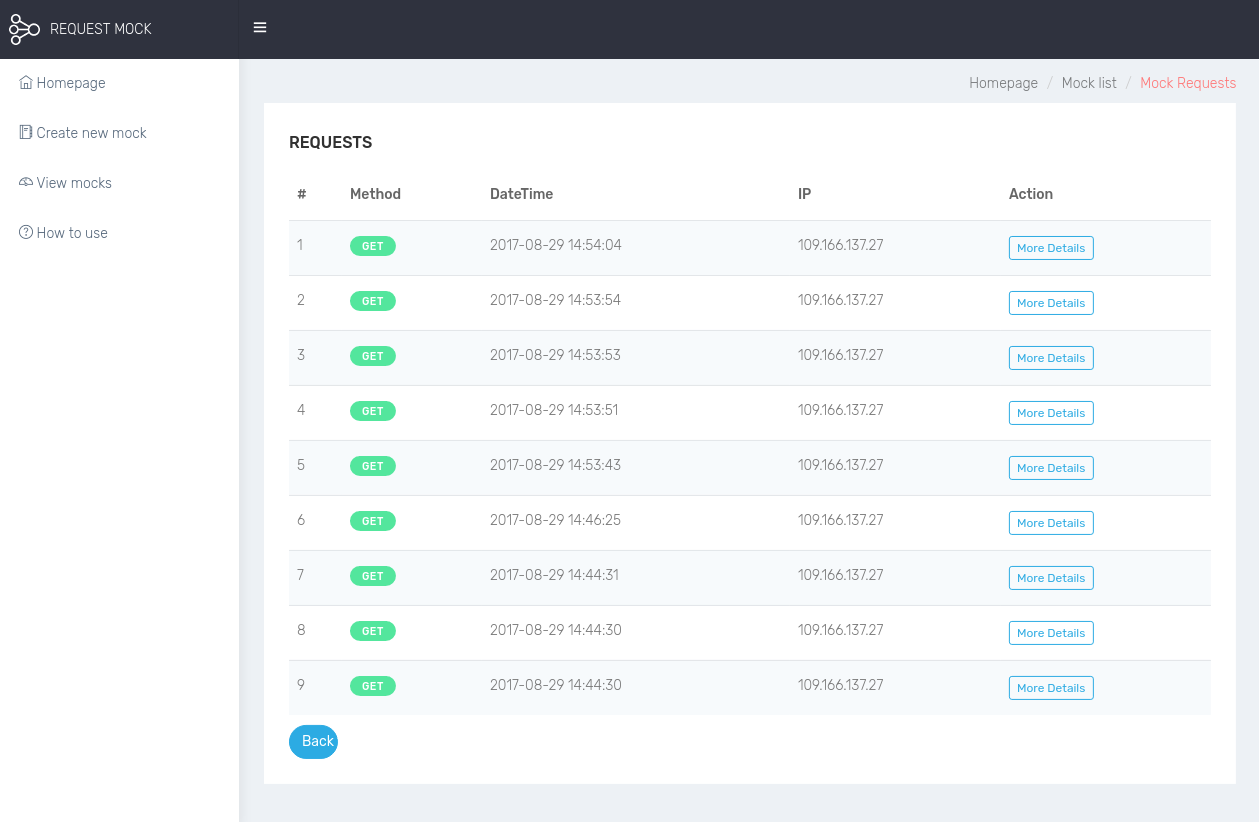Click Mock list breadcrumb link
Image resolution: width=1259 pixels, height=822 pixels.
click(1089, 83)
